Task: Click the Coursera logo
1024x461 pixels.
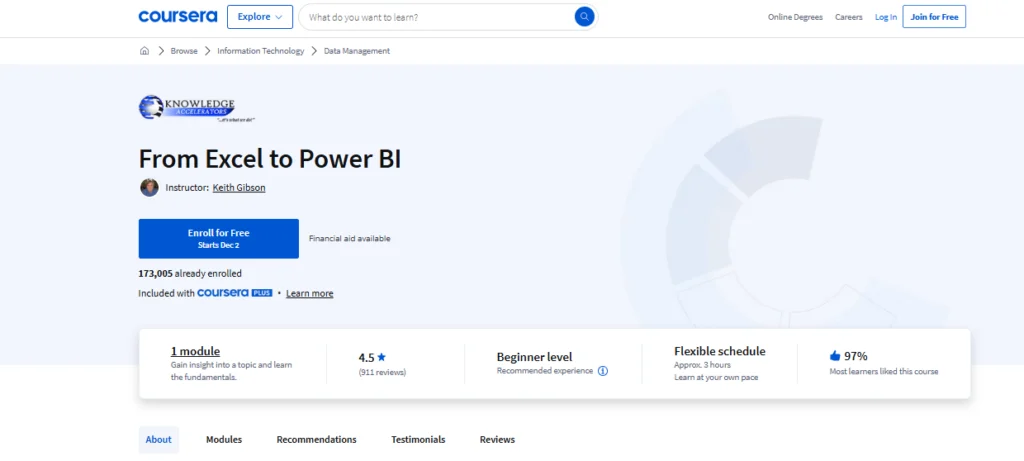Action: pyautogui.click(x=178, y=17)
